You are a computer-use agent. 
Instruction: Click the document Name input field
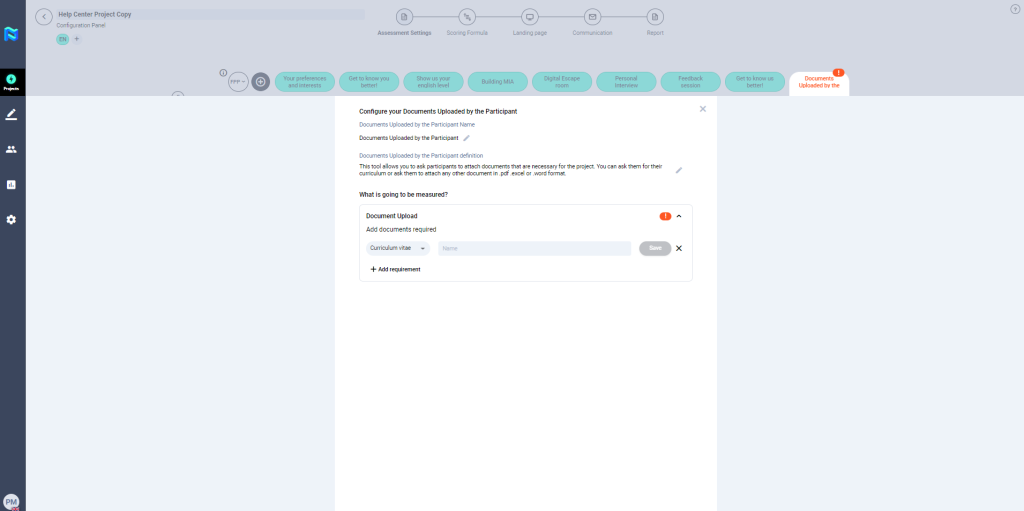[534, 248]
